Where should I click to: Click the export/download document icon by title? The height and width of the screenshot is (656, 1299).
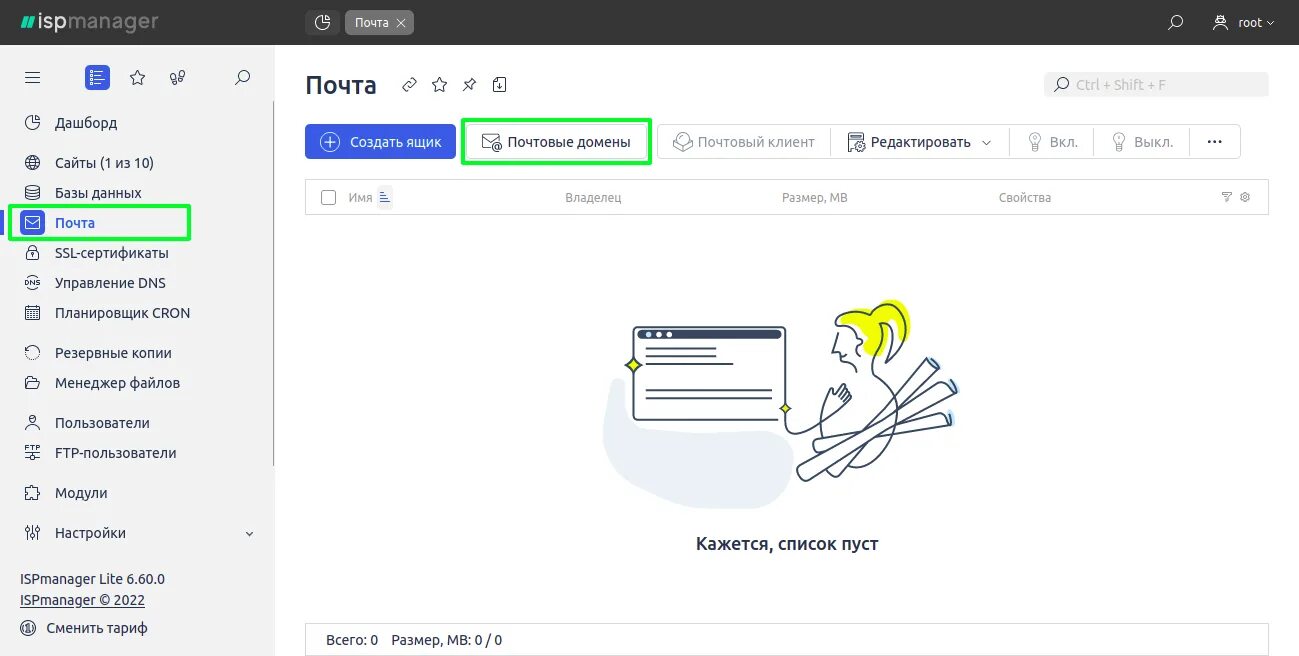pos(500,85)
